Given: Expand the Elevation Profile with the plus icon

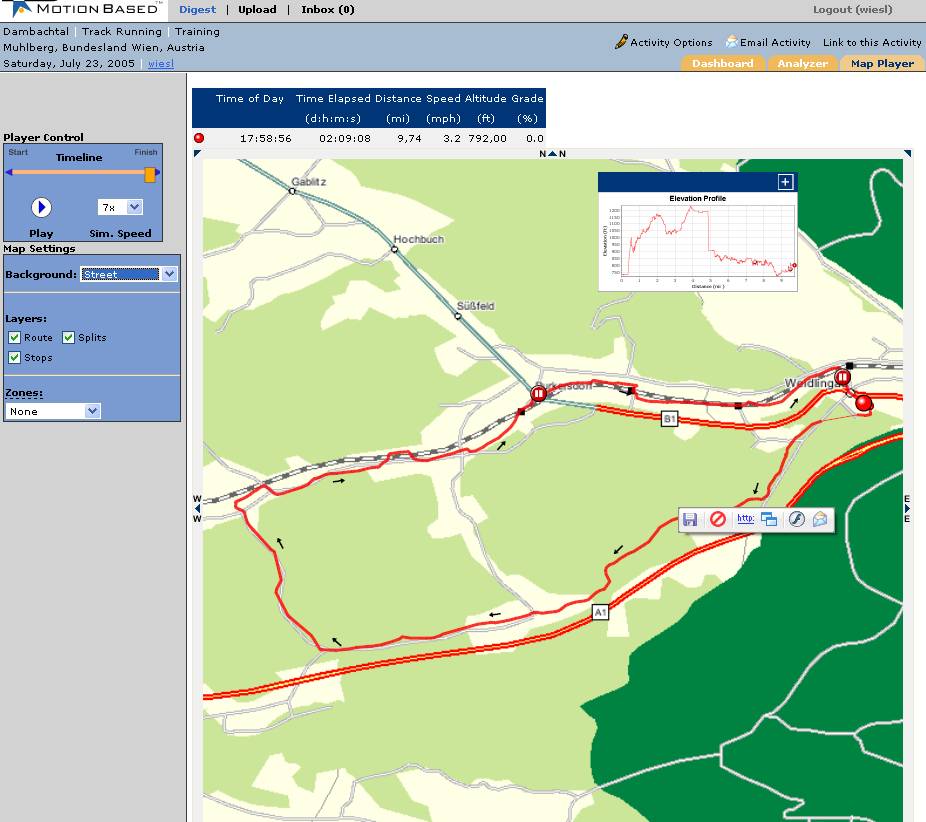Looking at the screenshot, I should tap(785, 182).
